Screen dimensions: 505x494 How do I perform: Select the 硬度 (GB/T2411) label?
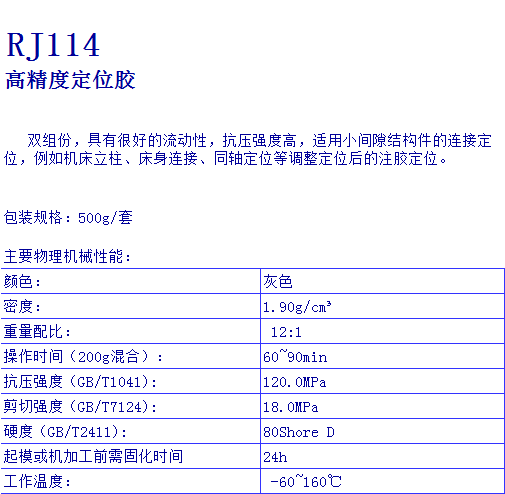65,432
